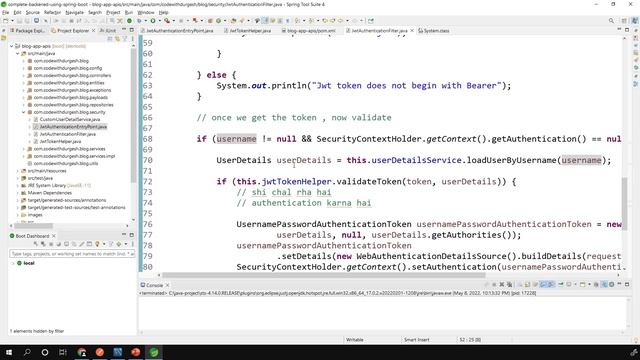Click the Boot Dashboard light bulb icon

point(97,244)
